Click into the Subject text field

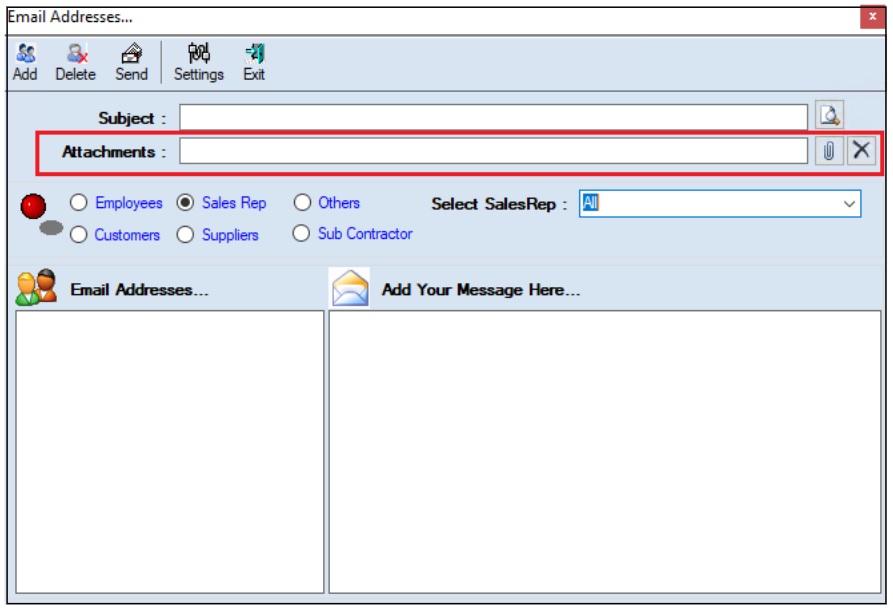click(x=492, y=118)
